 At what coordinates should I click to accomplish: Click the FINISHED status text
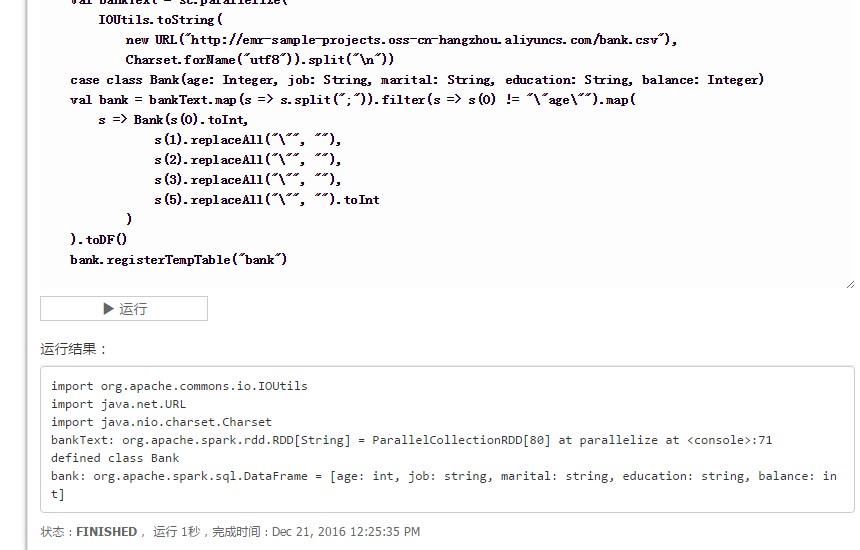tap(106, 531)
